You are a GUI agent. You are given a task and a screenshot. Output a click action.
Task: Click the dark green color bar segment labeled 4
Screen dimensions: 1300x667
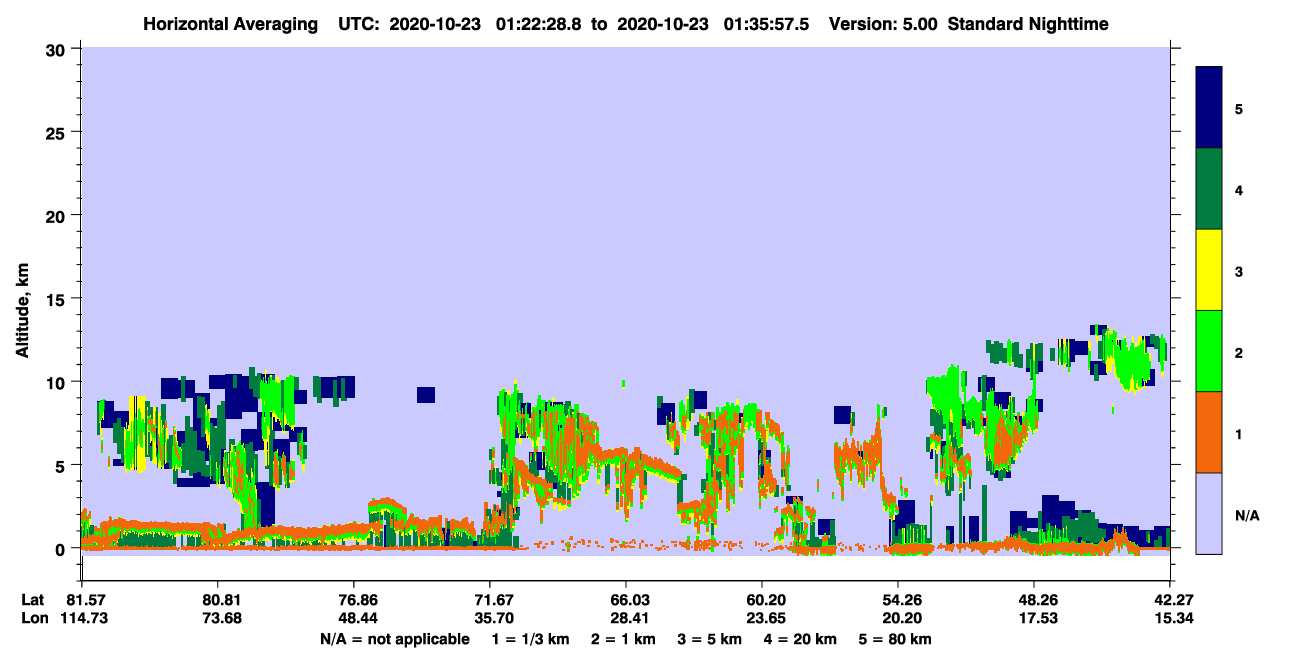(x=1209, y=189)
